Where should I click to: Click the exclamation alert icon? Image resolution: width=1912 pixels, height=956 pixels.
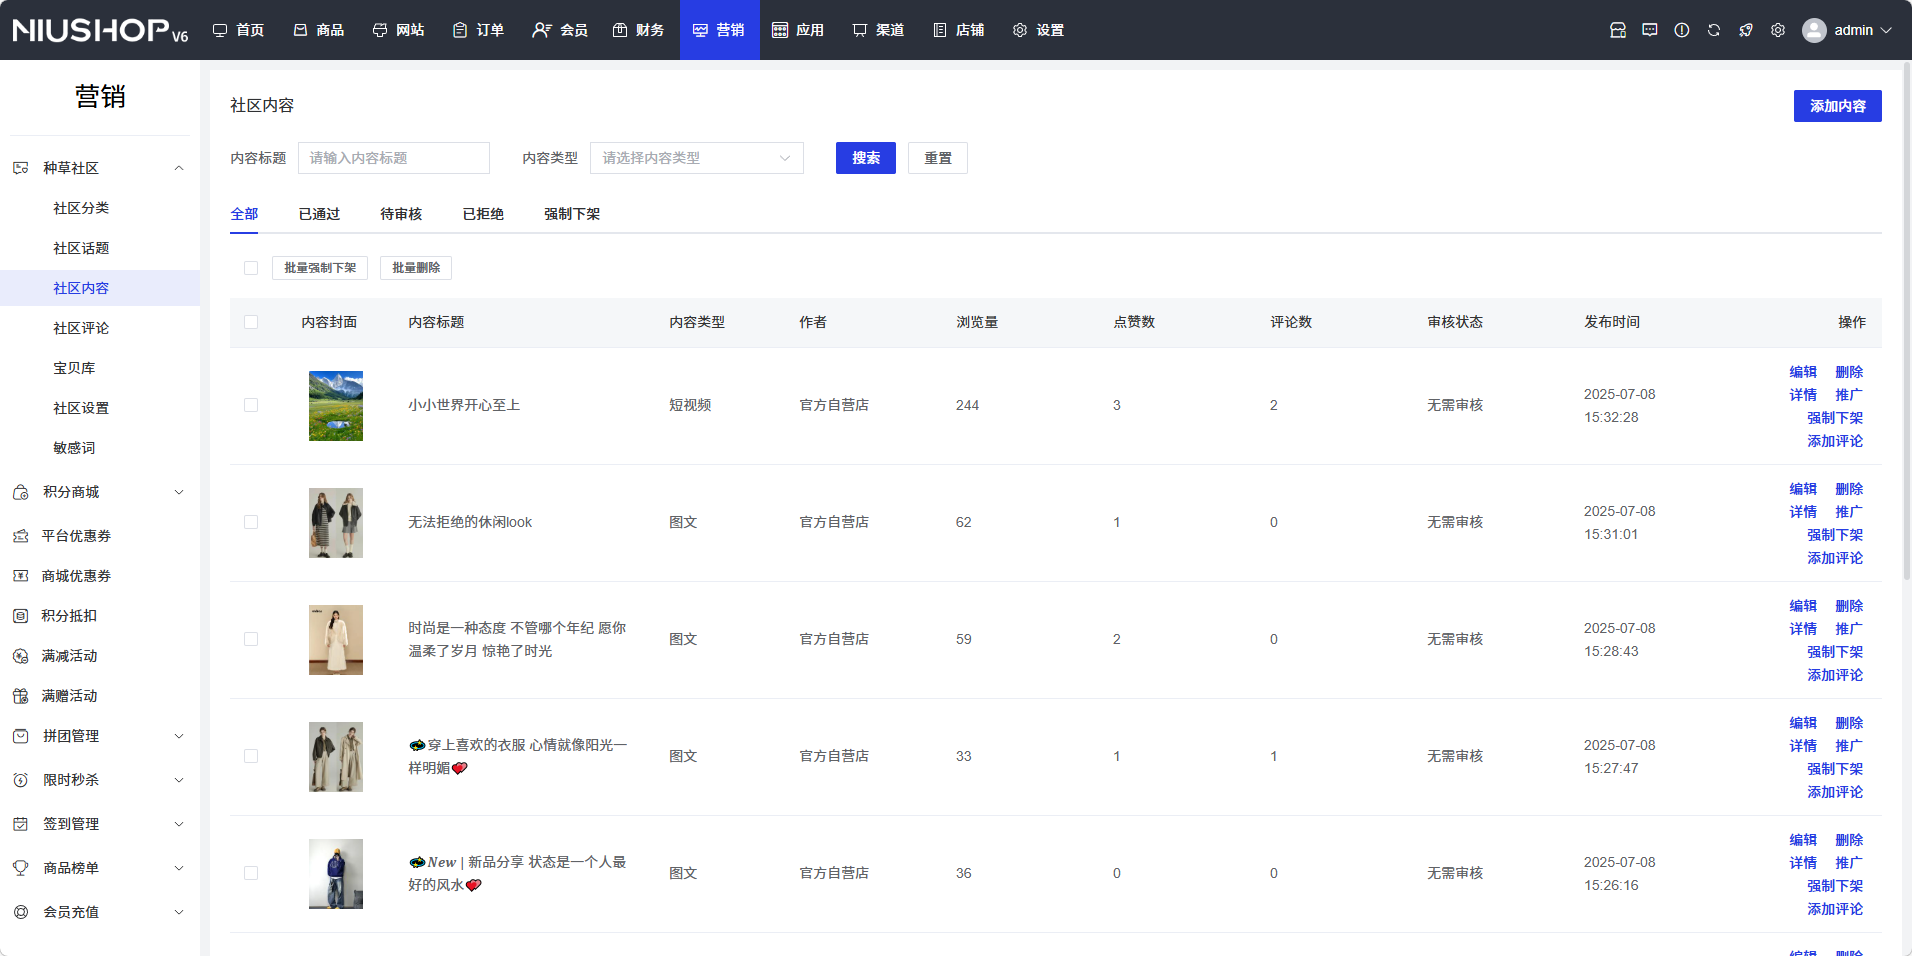click(x=1681, y=30)
